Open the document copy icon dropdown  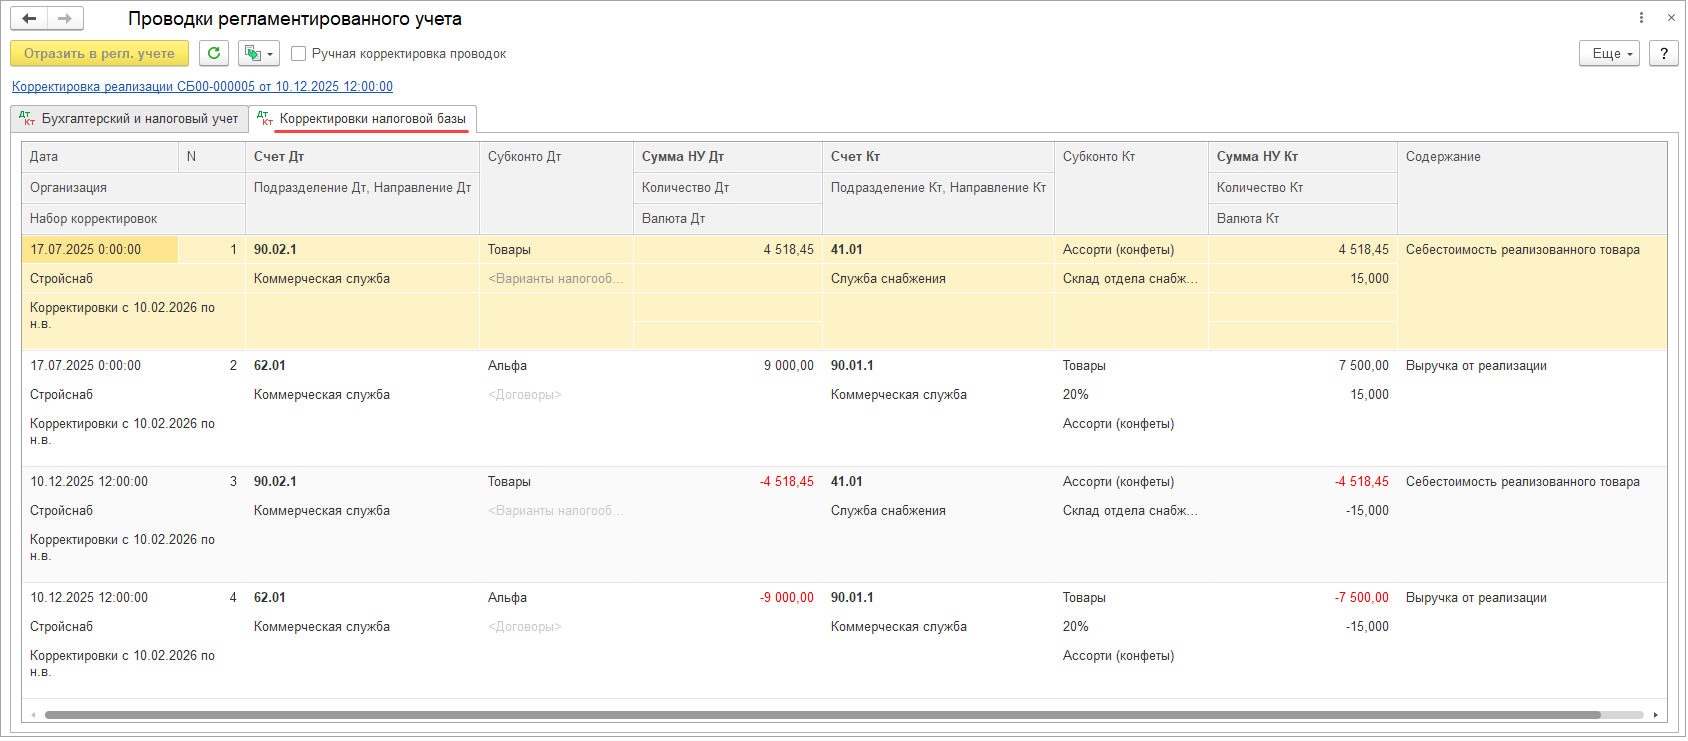click(258, 54)
